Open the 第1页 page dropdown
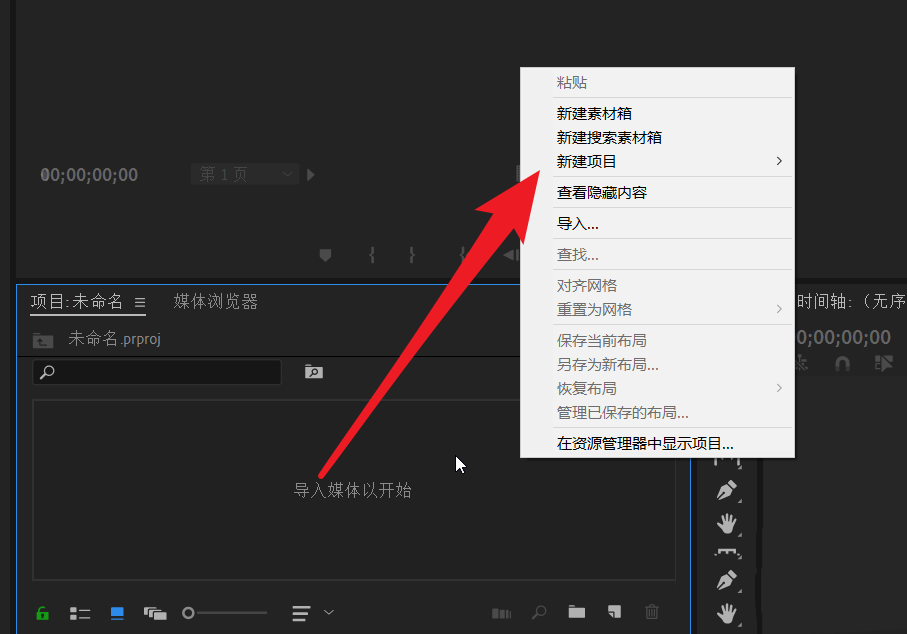The height and width of the screenshot is (634, 907). 243,173
